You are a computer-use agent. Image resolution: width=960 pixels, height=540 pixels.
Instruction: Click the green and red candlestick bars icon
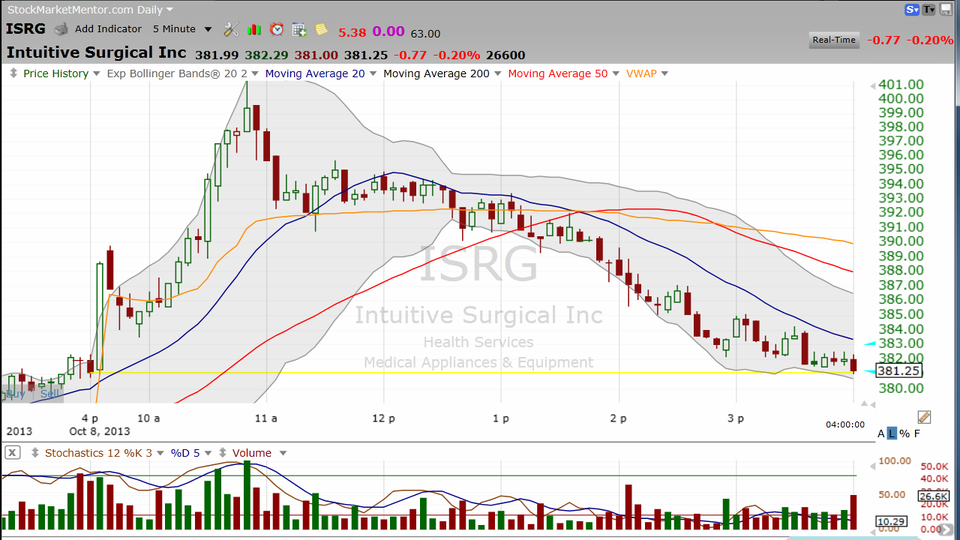pos(253,29)
